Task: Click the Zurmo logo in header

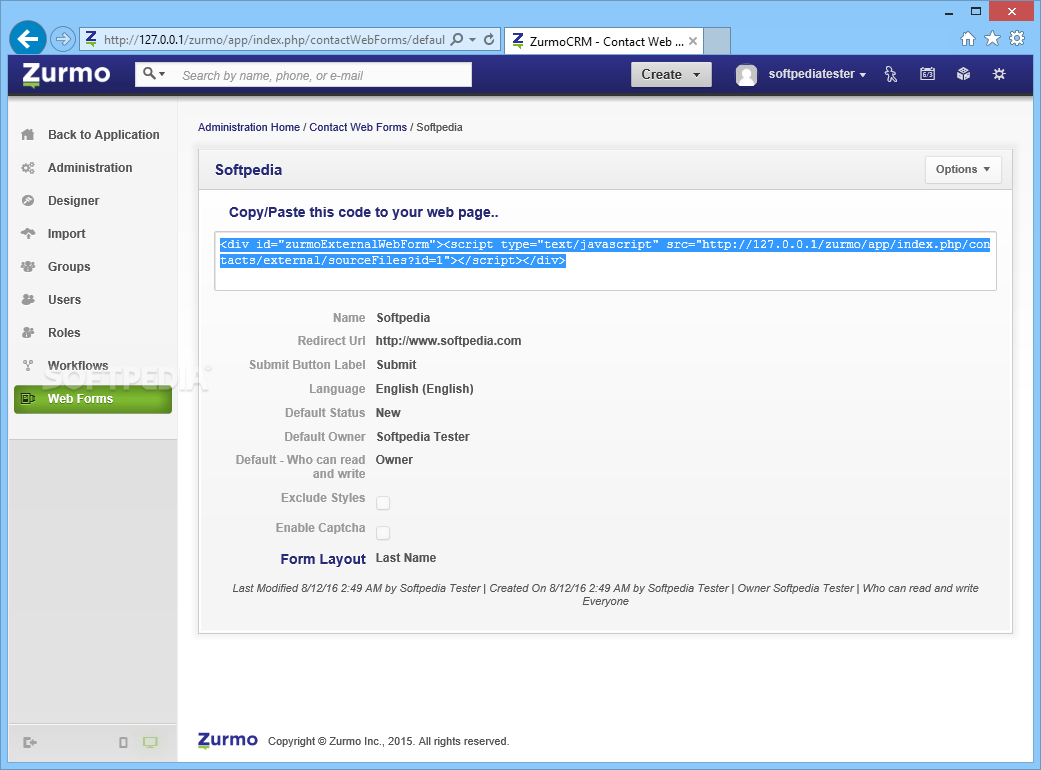Action: point(66,74)
